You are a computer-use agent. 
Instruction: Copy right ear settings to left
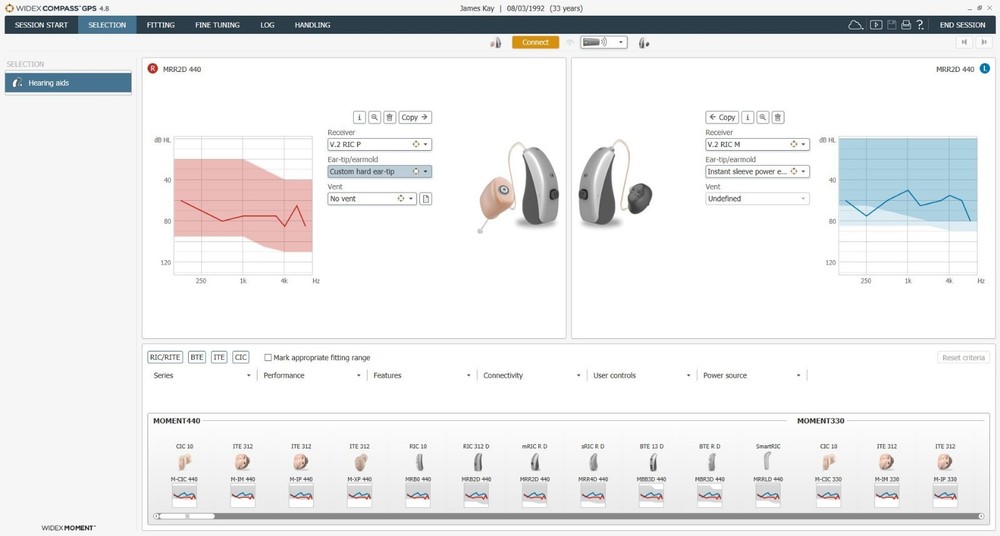[415, 117]
